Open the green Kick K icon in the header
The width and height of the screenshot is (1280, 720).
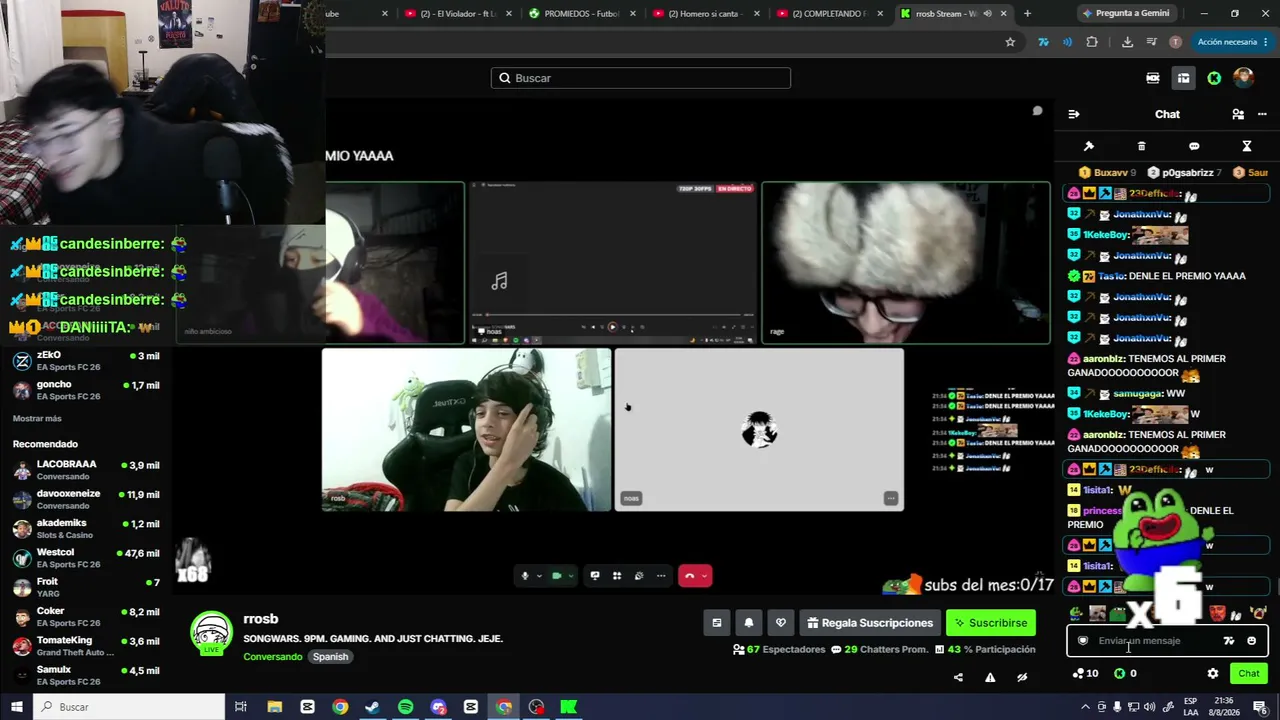pos(1214,78)
